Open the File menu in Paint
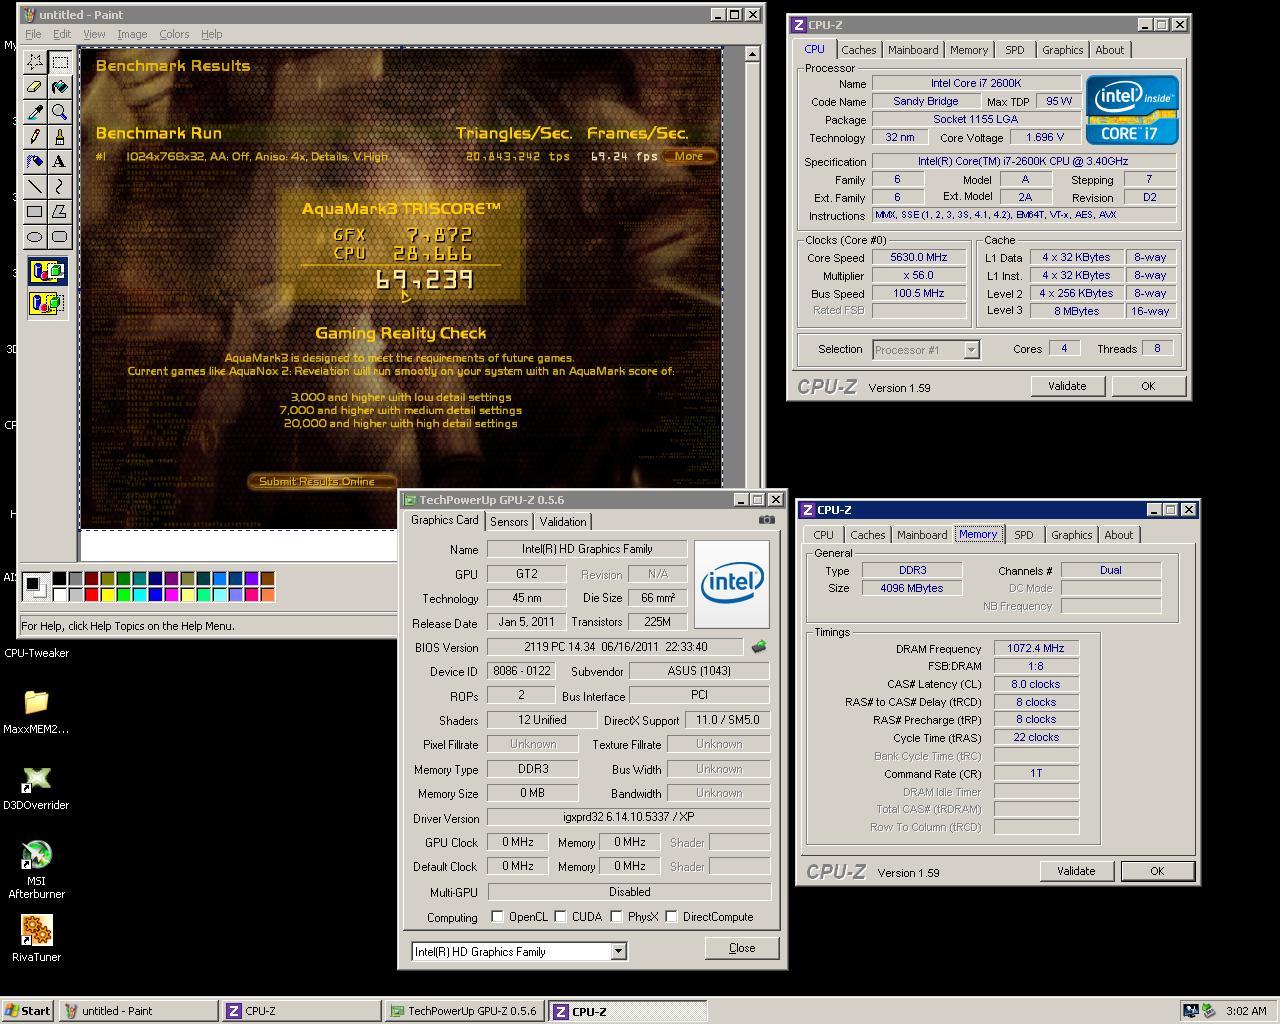 (x=33, y=34)
